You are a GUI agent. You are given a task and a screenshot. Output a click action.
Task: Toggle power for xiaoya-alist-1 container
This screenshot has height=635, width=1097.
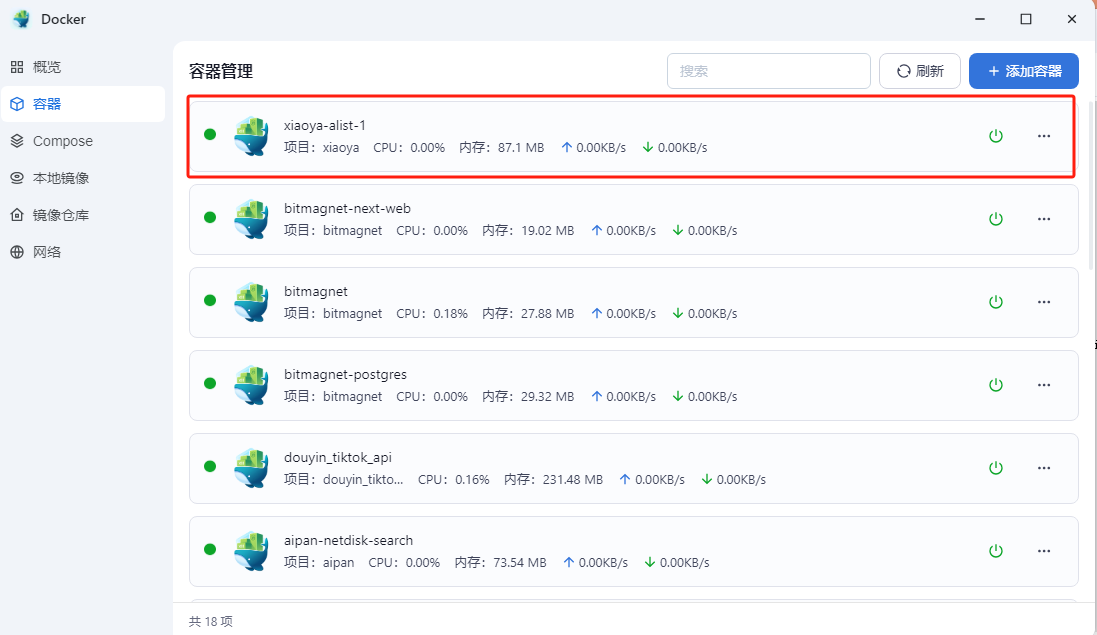[995, 136]
